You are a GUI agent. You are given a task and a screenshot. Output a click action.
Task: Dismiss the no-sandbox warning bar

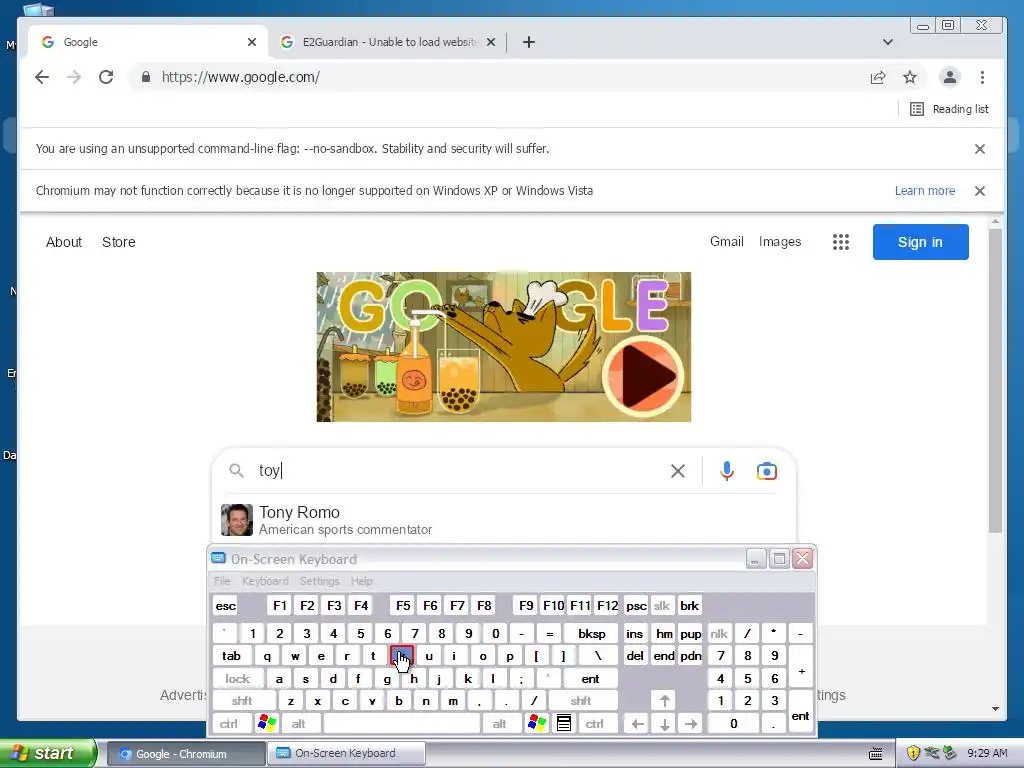(980, 149)
